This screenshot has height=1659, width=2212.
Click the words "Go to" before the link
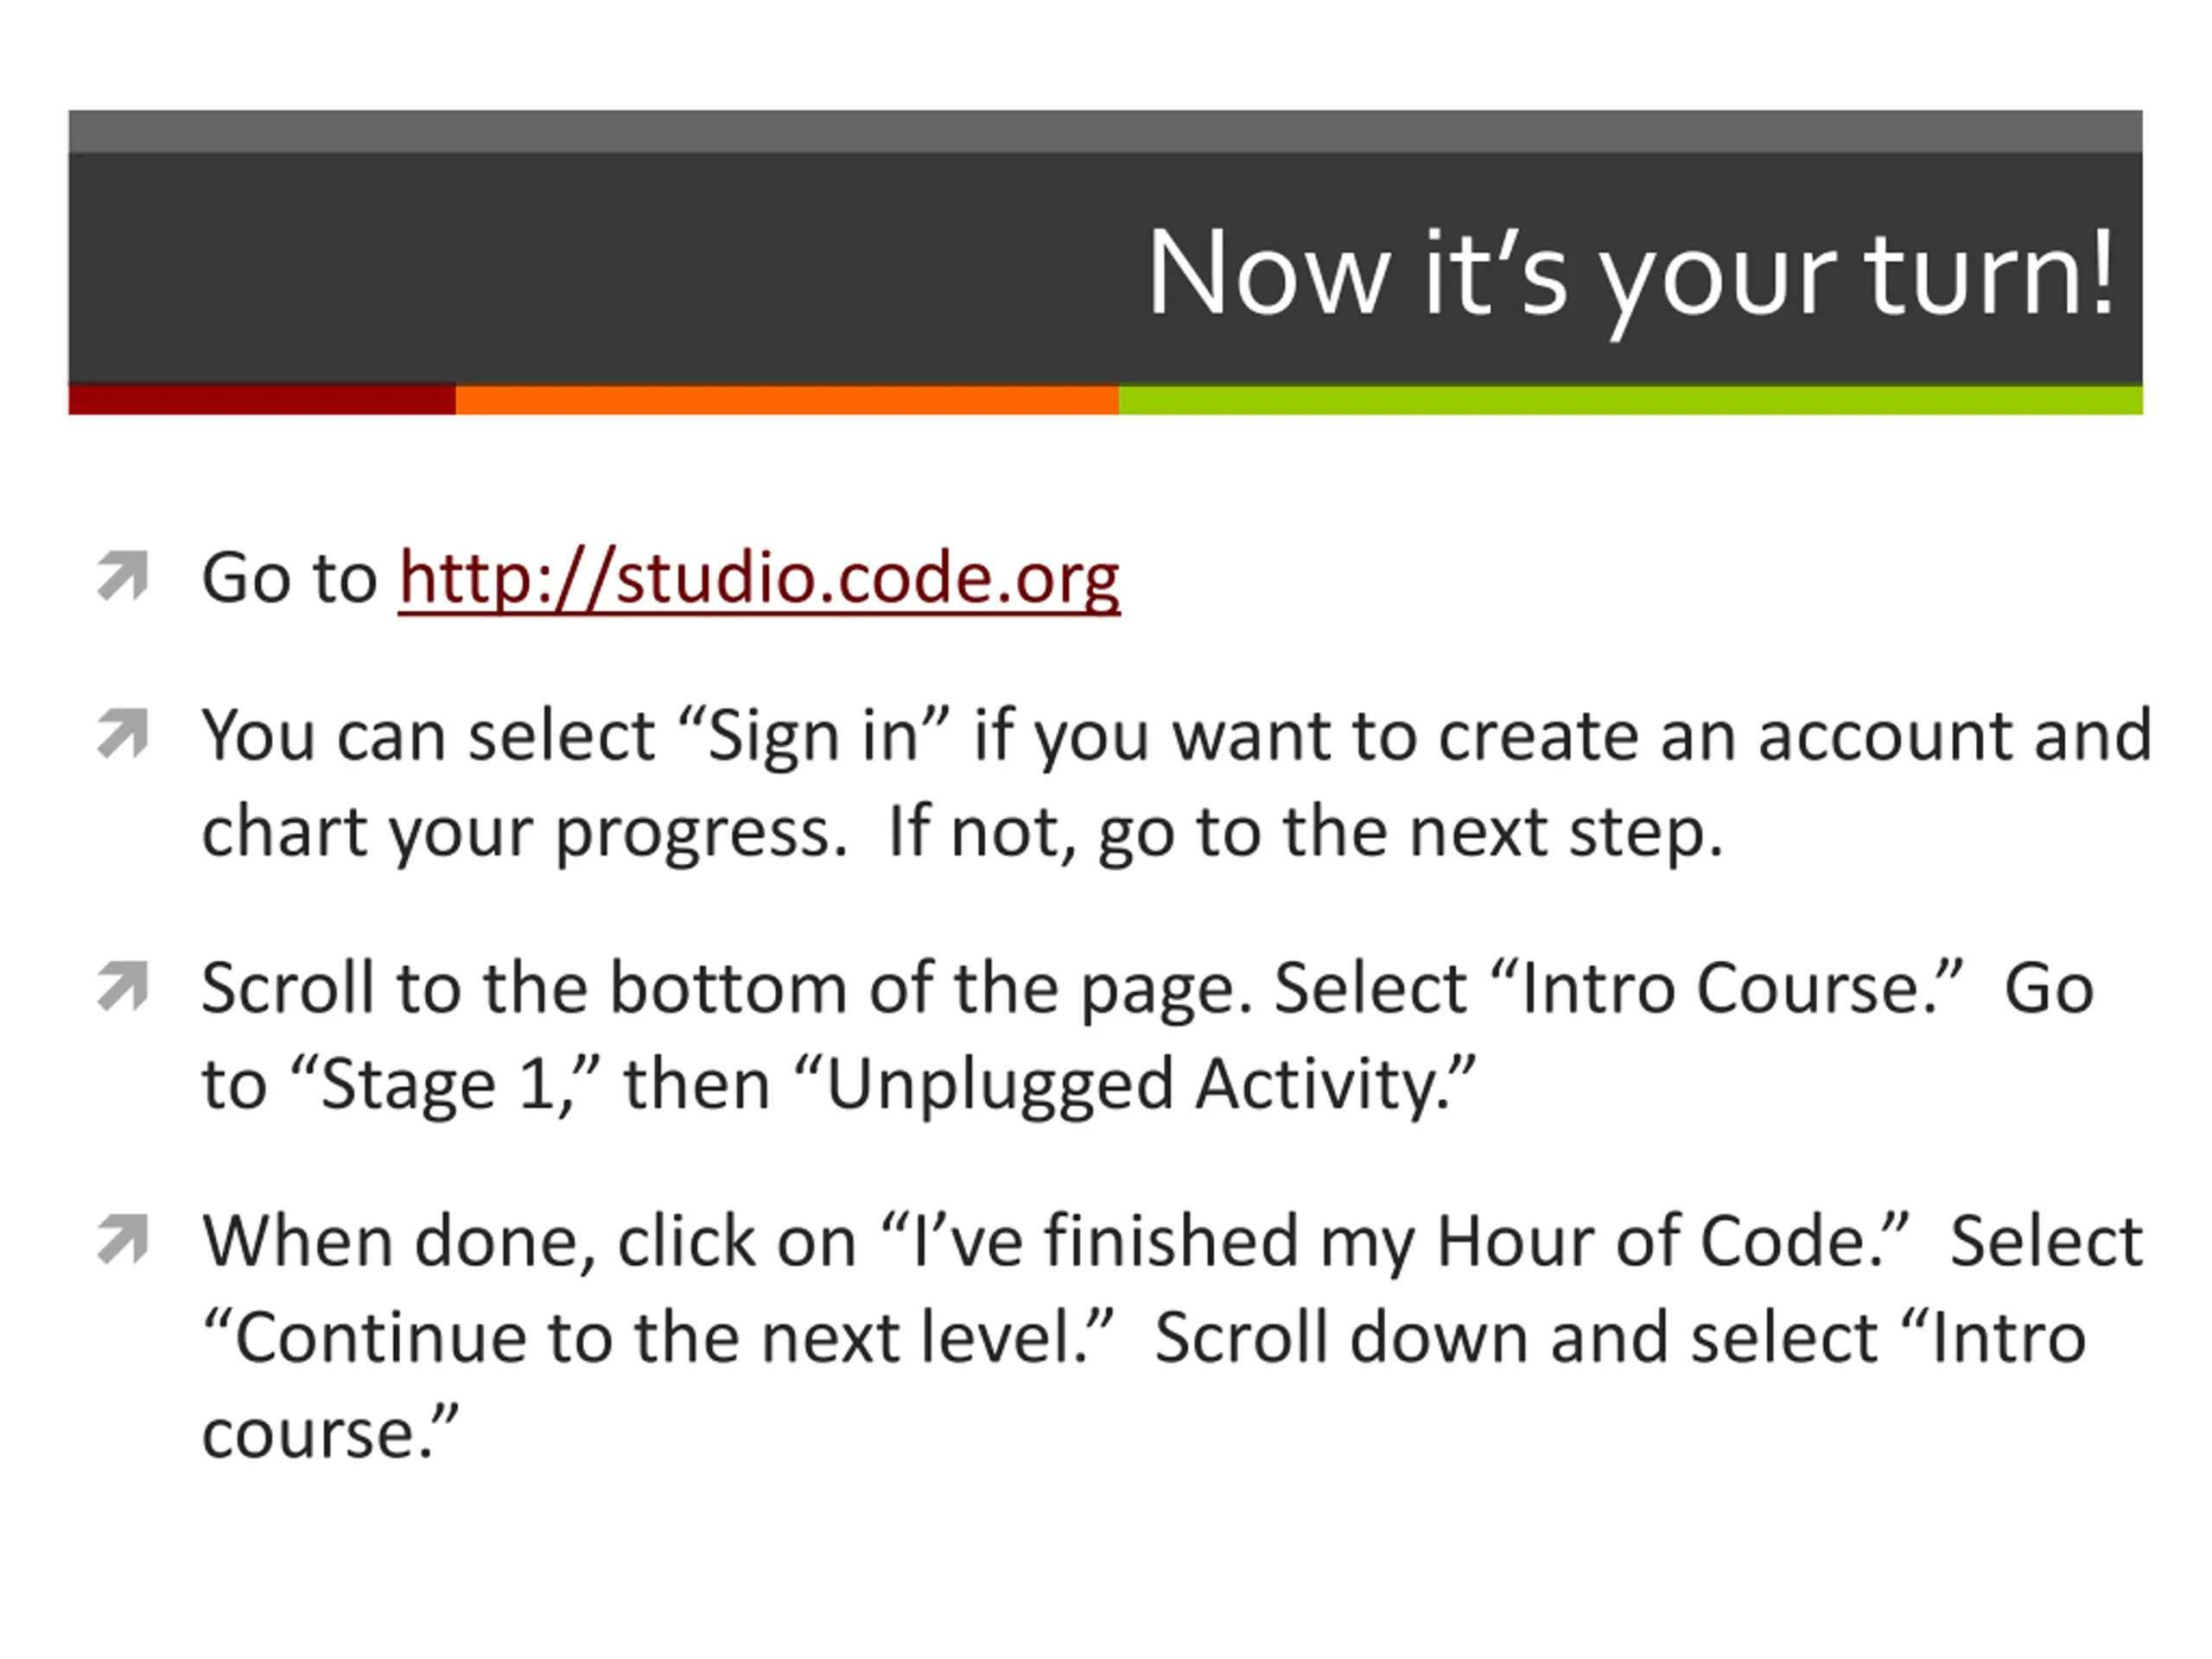click(x=289, y=578)
